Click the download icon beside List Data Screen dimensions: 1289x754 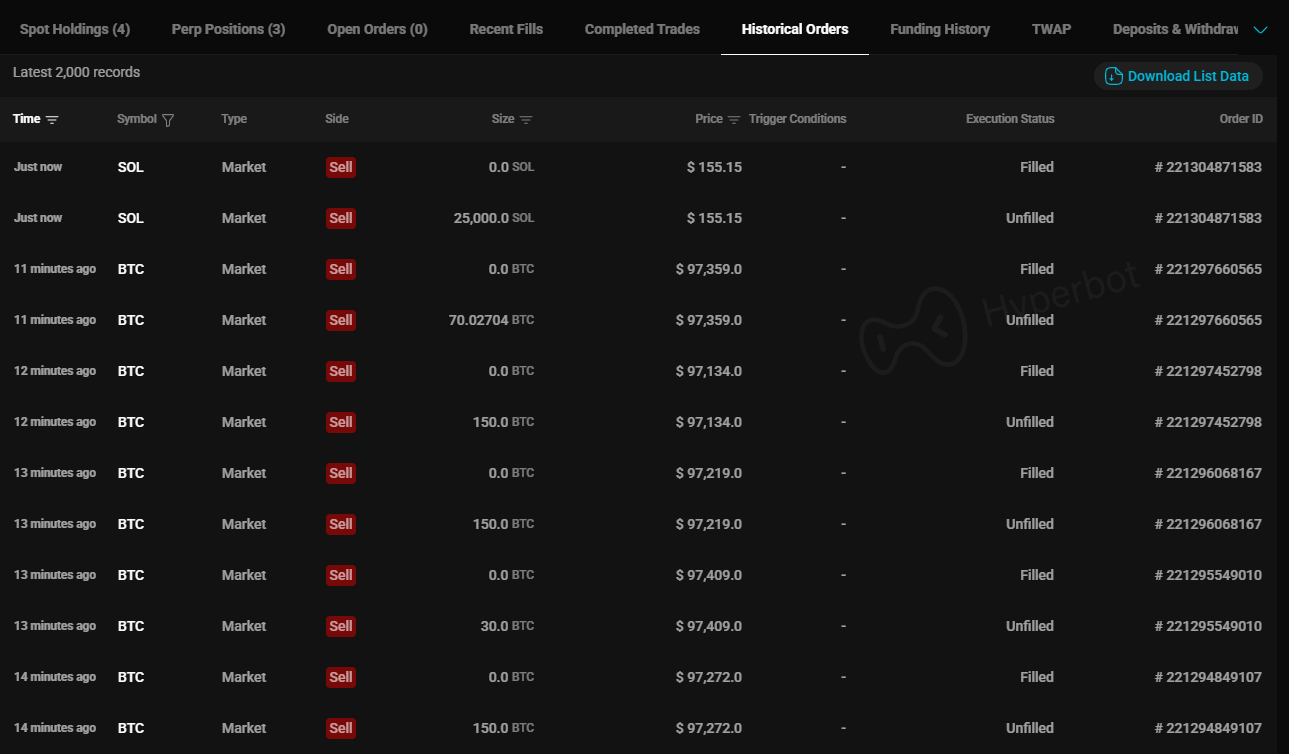coord(1113,76)
